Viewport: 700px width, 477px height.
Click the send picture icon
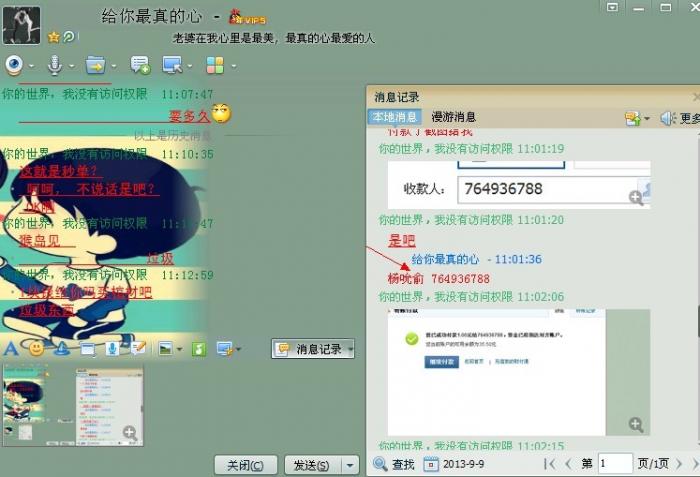pos(166,348)
